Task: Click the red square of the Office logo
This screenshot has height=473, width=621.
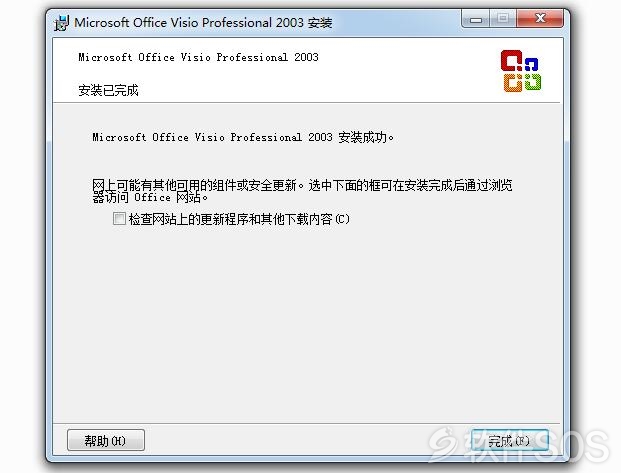Action: 511,61
